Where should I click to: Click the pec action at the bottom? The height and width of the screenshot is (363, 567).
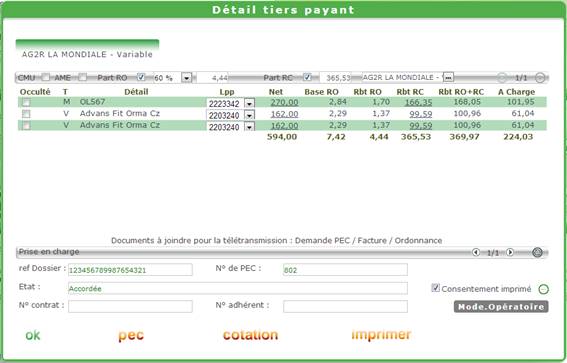131,335
